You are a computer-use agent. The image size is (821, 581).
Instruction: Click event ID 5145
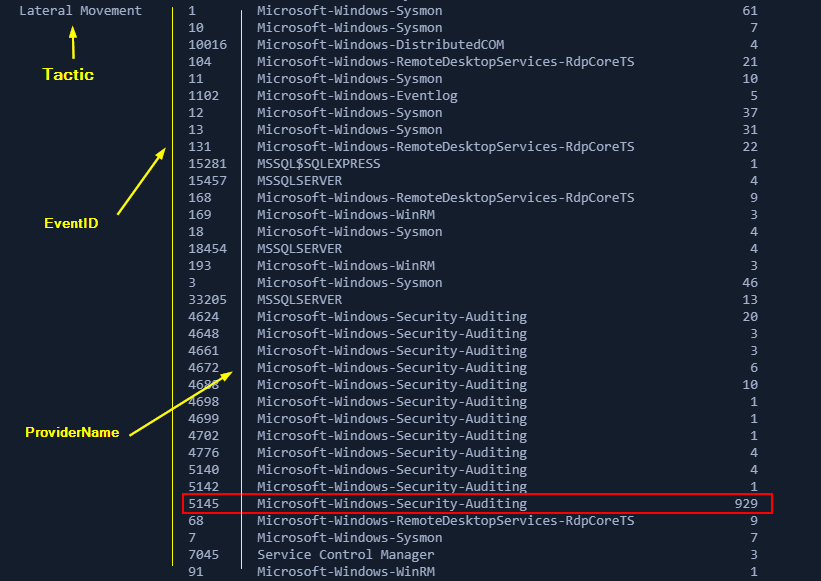(x=204, y=504)
